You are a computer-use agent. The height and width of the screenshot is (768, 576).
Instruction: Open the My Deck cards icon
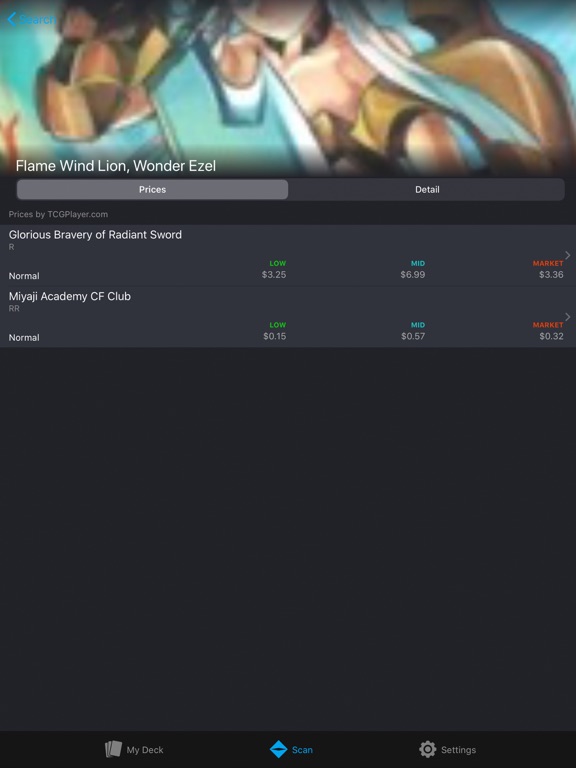click(113, 749)
